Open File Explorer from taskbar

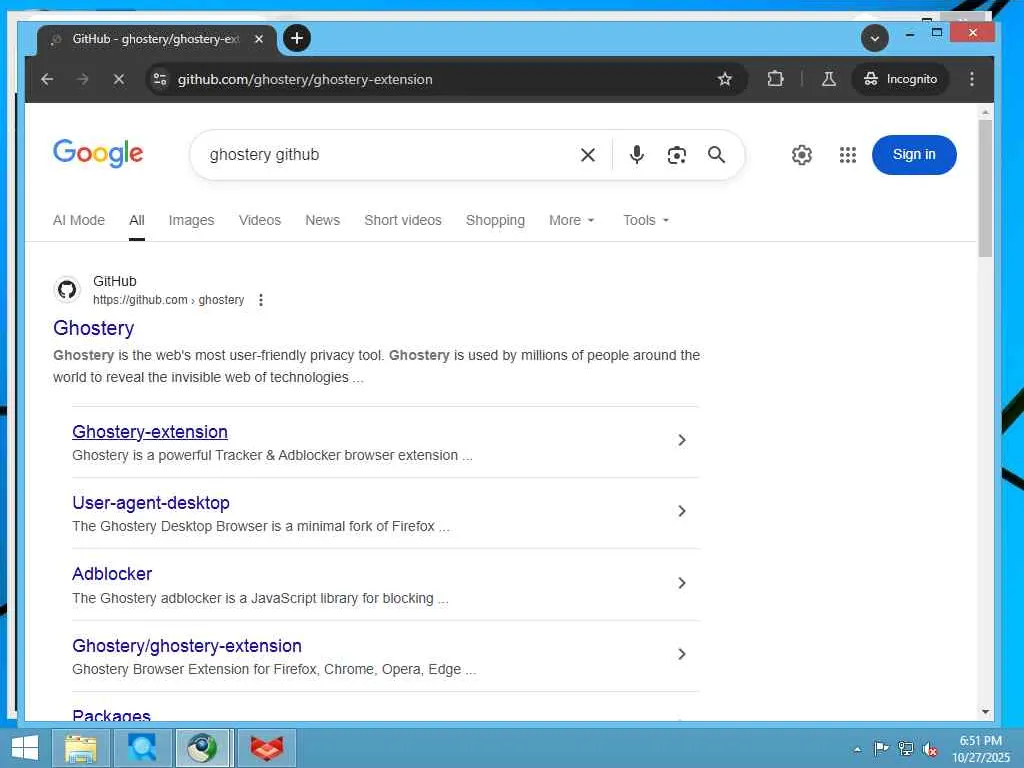80,748
